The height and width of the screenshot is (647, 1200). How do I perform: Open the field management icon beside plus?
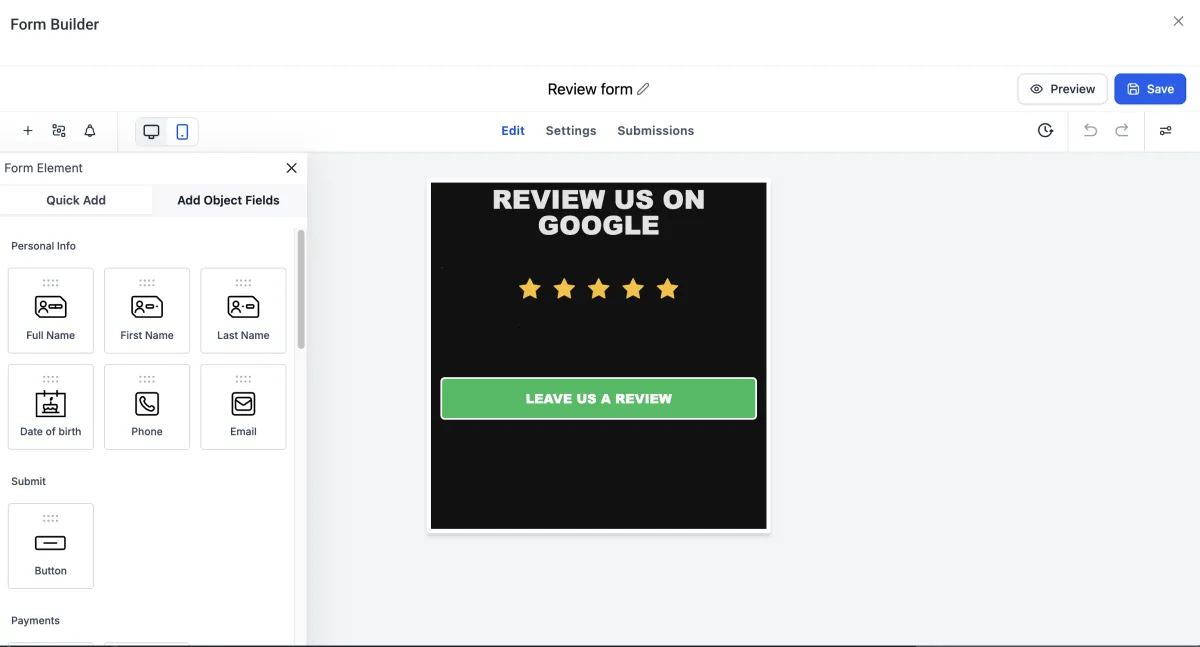click(x=59, y=131)
